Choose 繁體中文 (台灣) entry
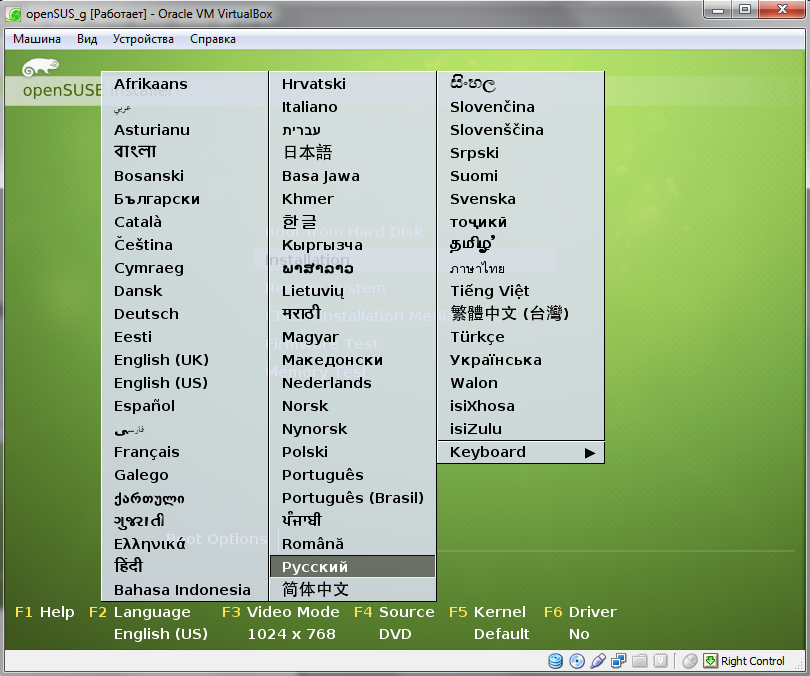 (x=521, y=314)
